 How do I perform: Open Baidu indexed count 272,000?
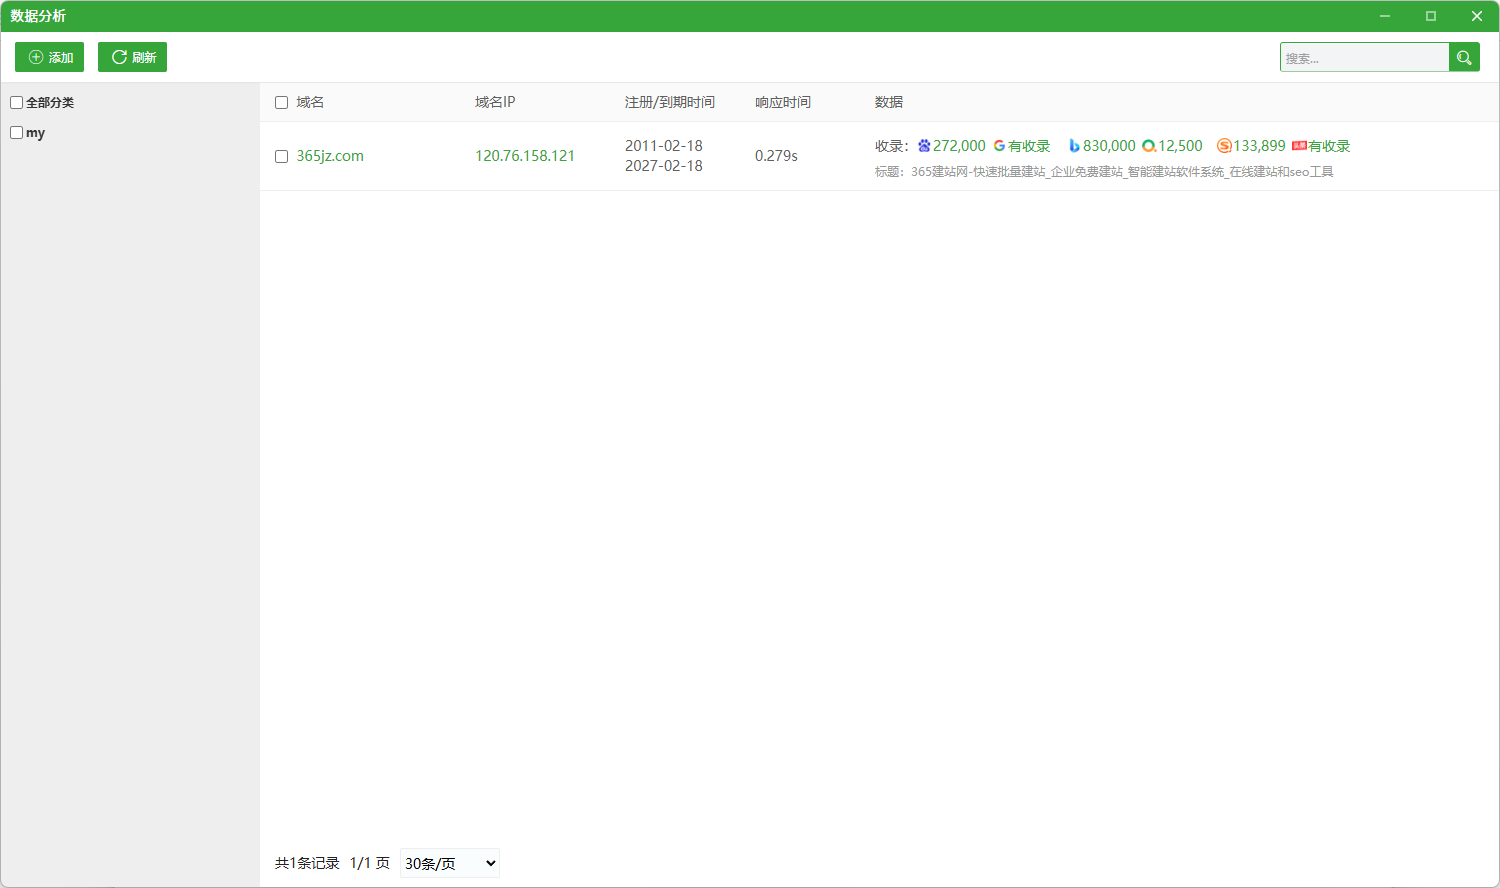point(959,146)
